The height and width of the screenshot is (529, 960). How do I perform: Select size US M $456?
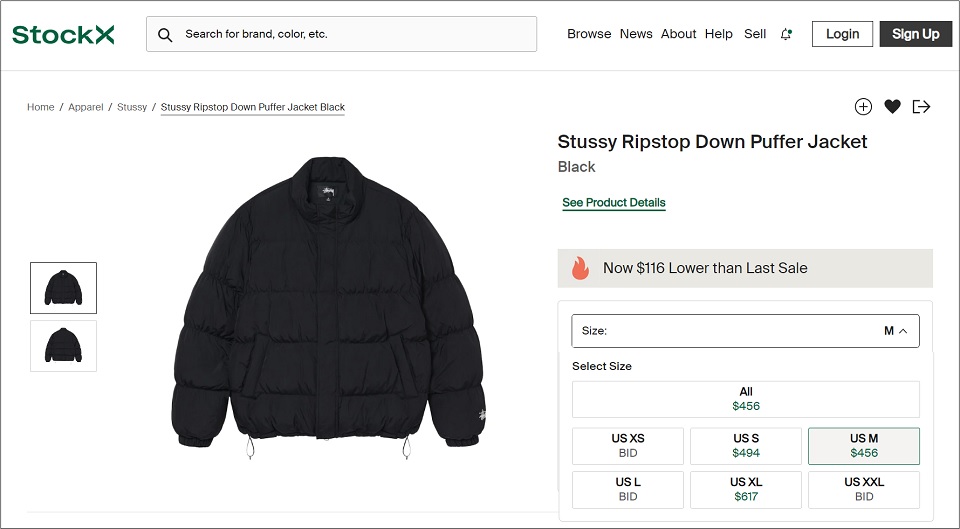(864, 446)
